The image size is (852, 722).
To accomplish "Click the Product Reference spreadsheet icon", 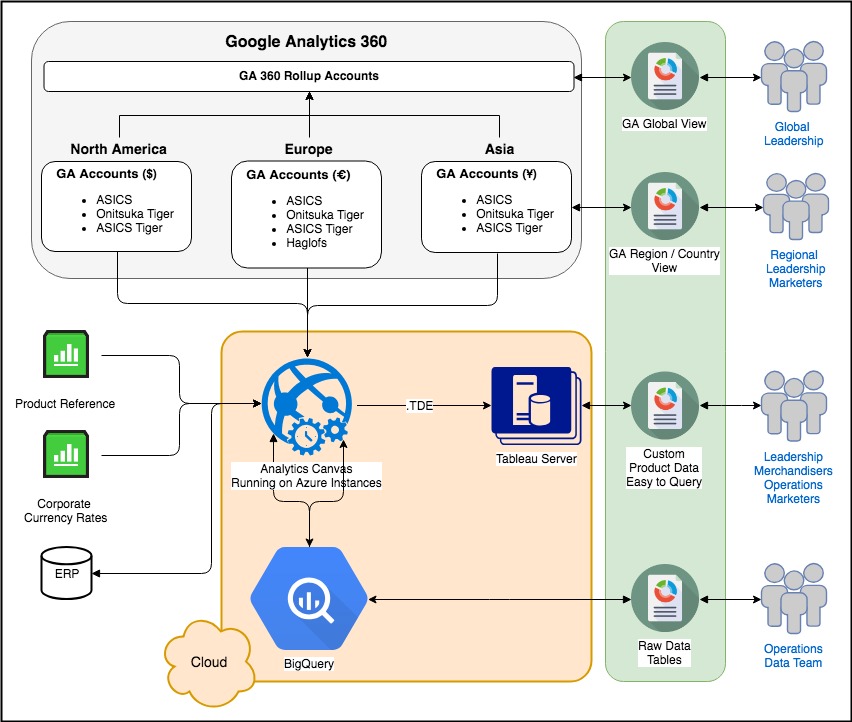I will tap(66, 354).
